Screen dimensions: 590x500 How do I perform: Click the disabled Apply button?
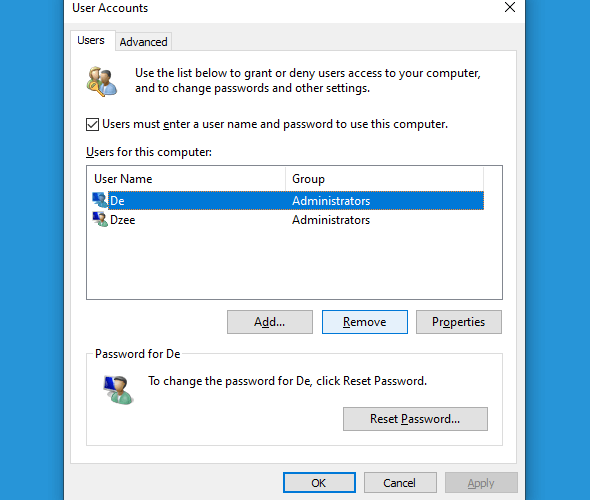coord(481,483)
